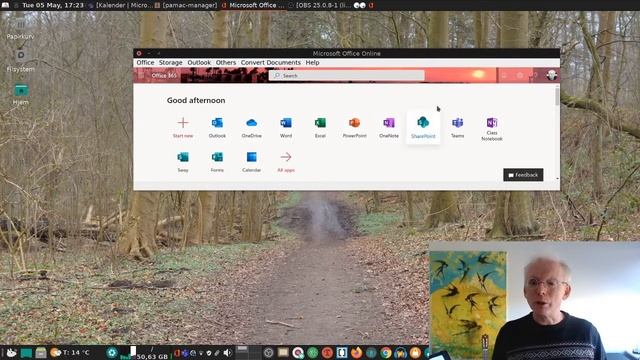
Task: Open the Office menu
Action: 145,62
